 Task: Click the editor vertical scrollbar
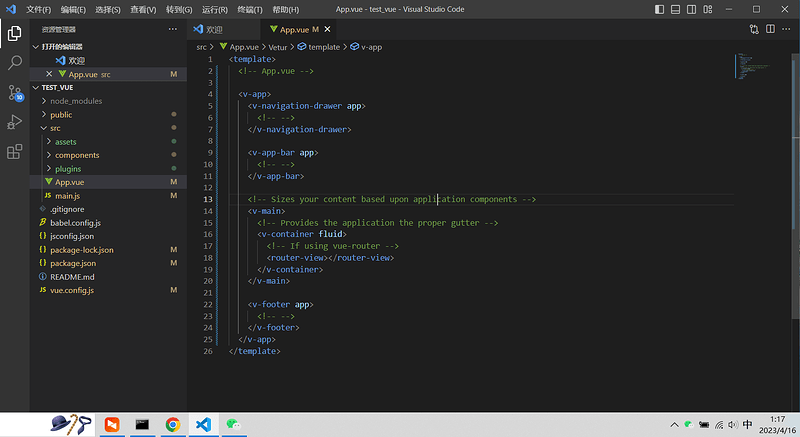[x=795, y=186]
